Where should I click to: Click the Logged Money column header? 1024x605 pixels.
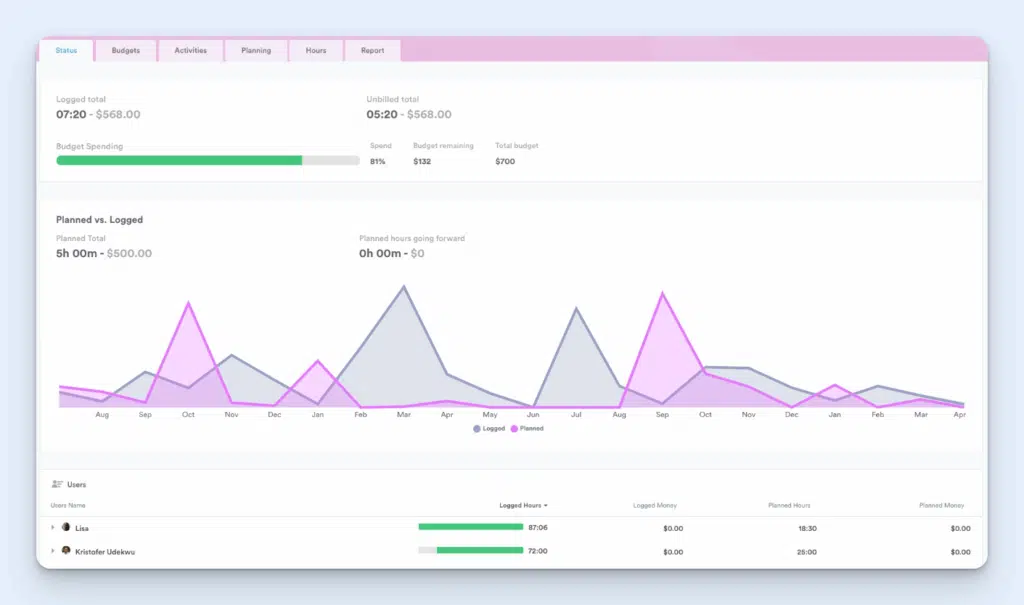tap(655, 505)
